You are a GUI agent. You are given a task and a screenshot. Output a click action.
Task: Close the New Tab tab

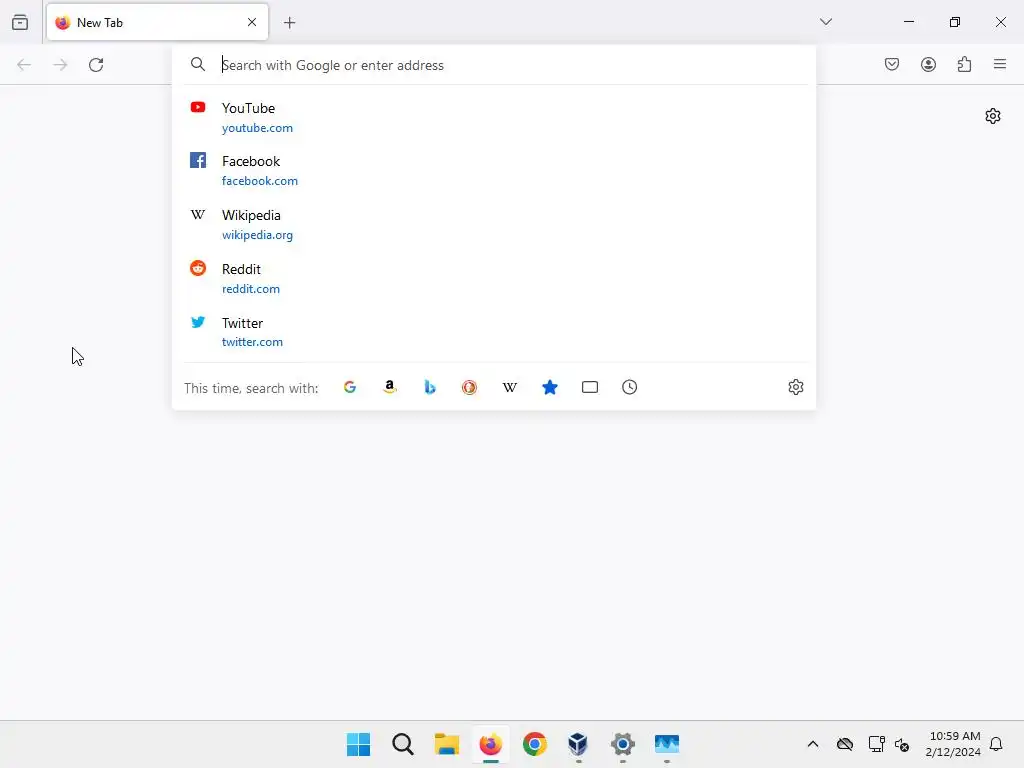pos(251,22)
